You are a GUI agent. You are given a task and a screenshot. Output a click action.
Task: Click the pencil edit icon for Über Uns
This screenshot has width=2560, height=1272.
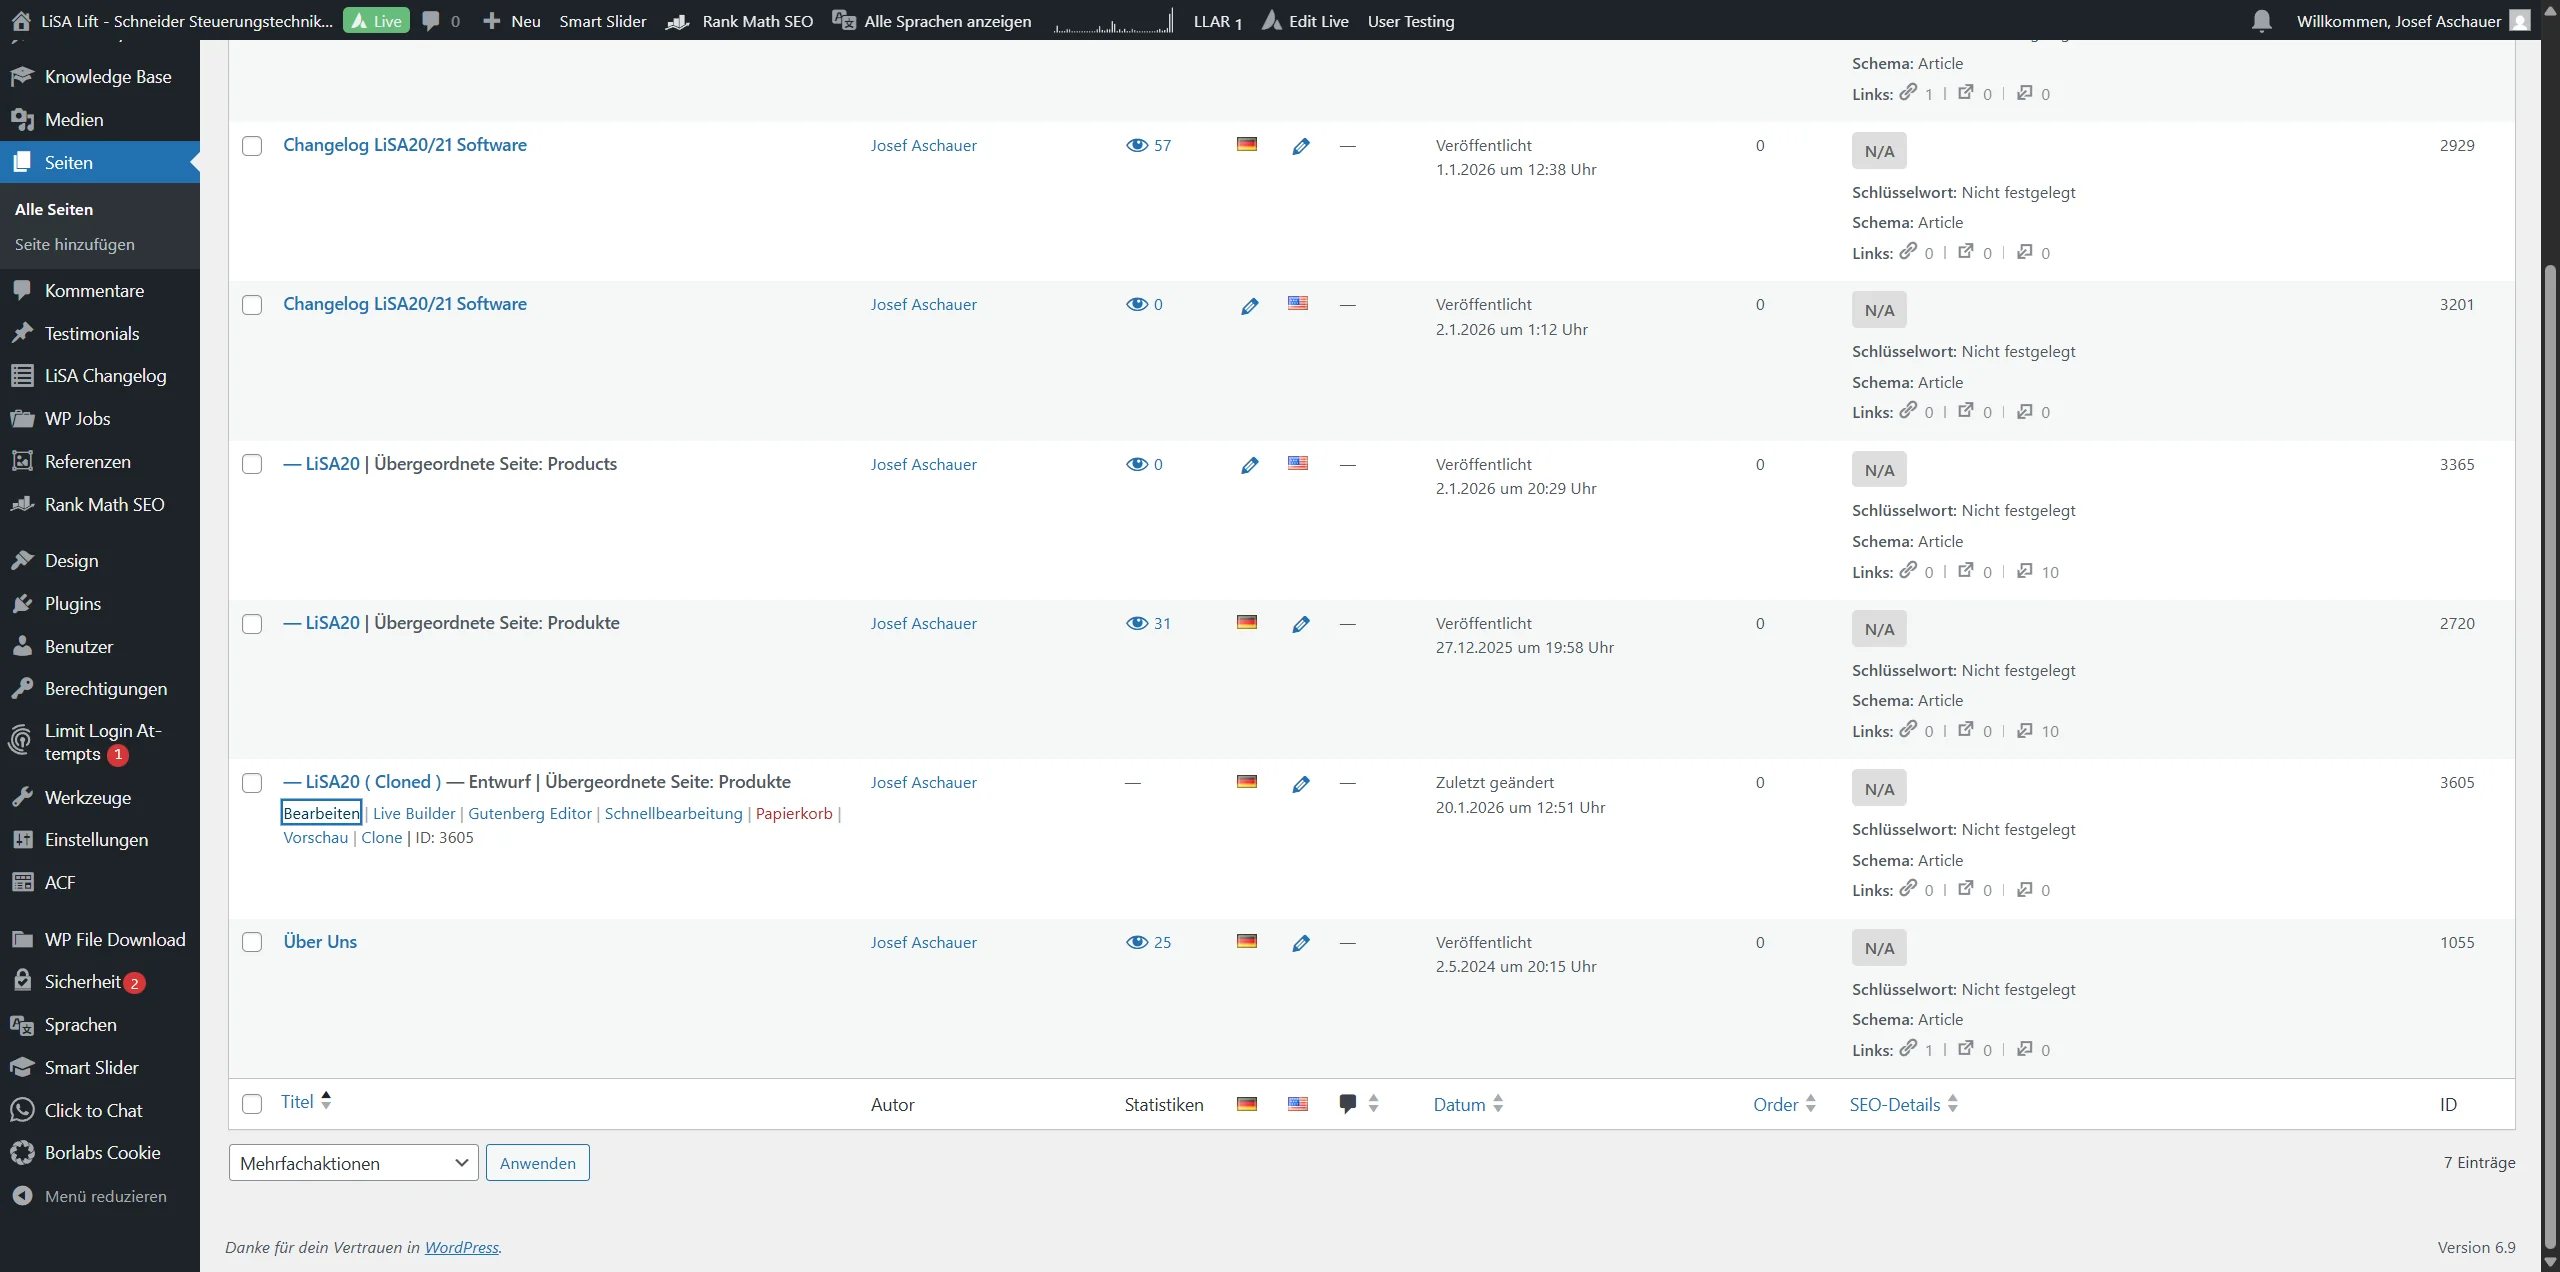coord(1301,941)
